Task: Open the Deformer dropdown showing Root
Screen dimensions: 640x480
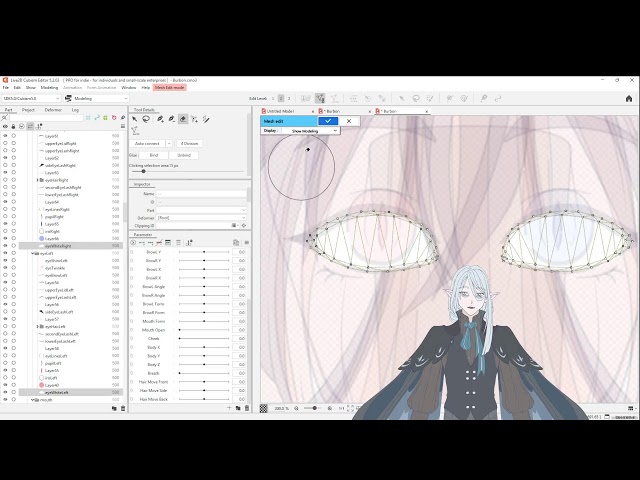Action: [x=202, y=218]
